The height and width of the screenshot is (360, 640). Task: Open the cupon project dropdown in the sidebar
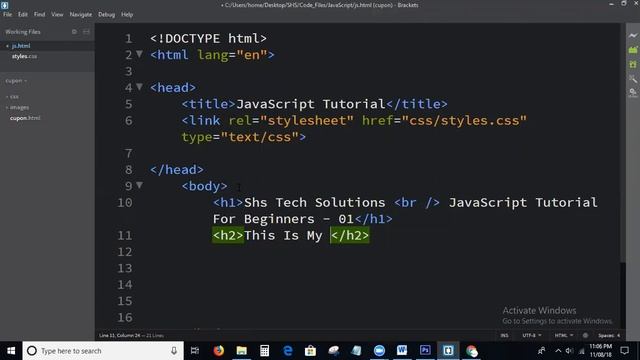16,81
